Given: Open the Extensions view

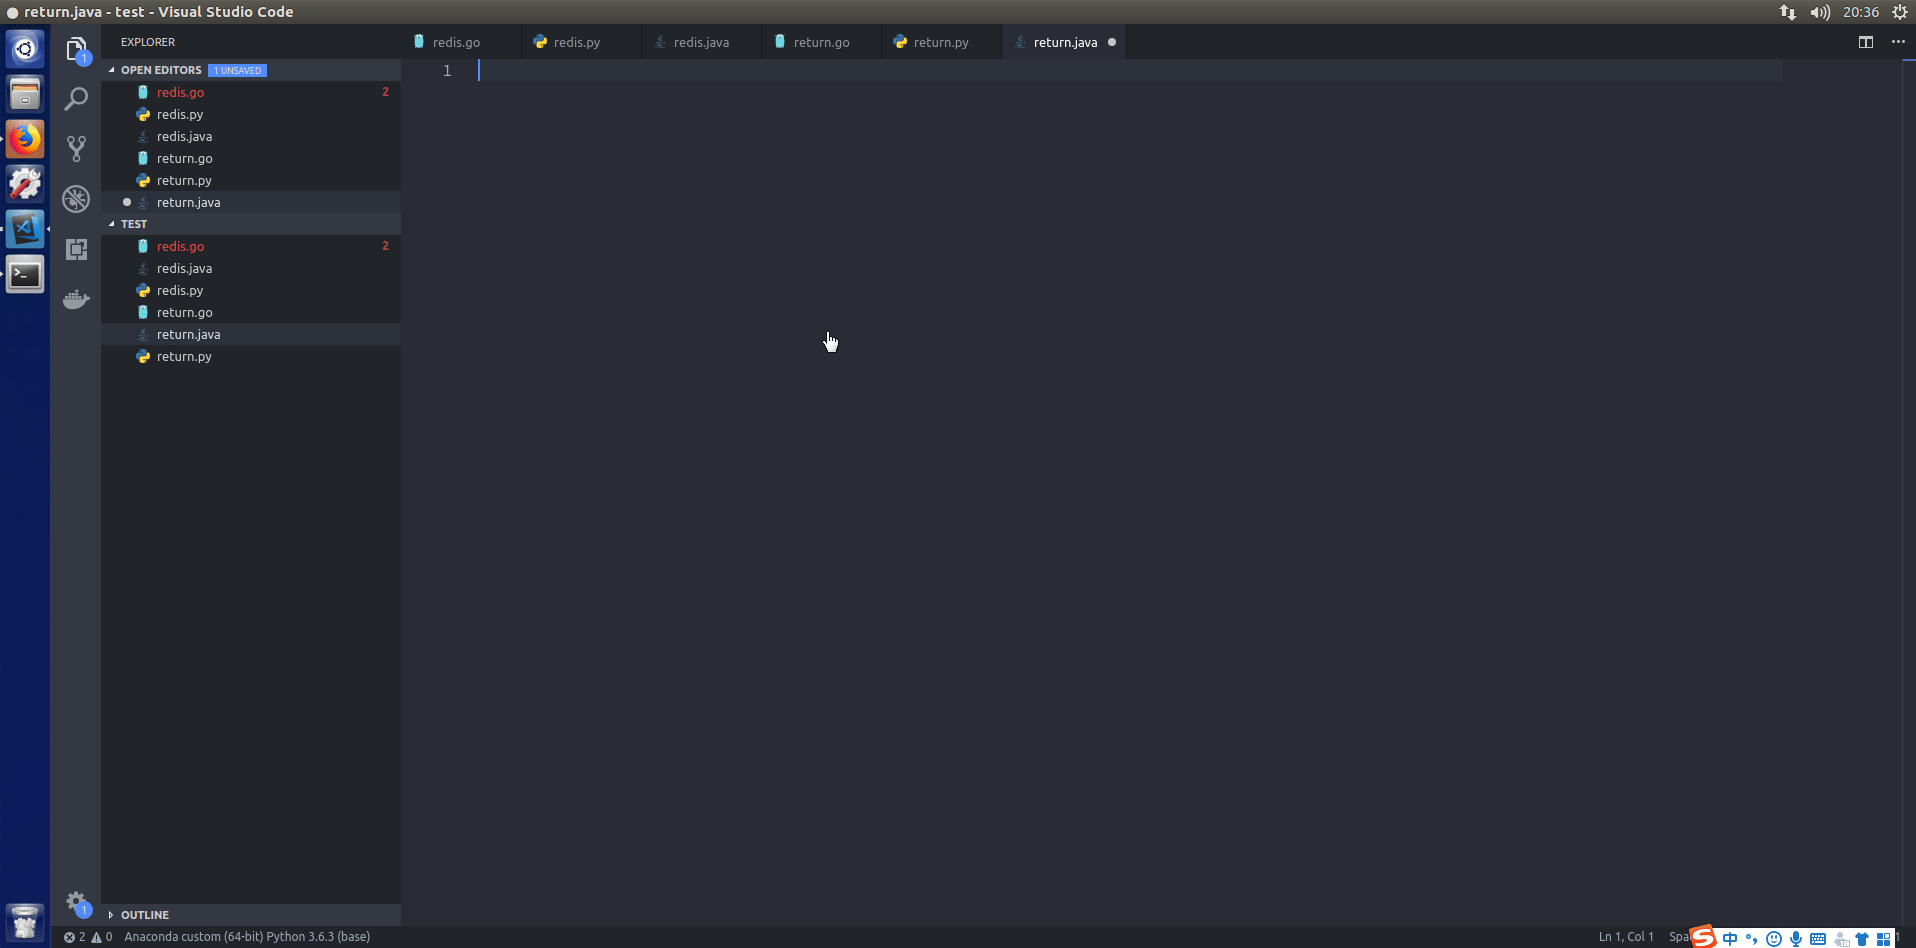Looking at the screenshot, I should tap(75, 249).
